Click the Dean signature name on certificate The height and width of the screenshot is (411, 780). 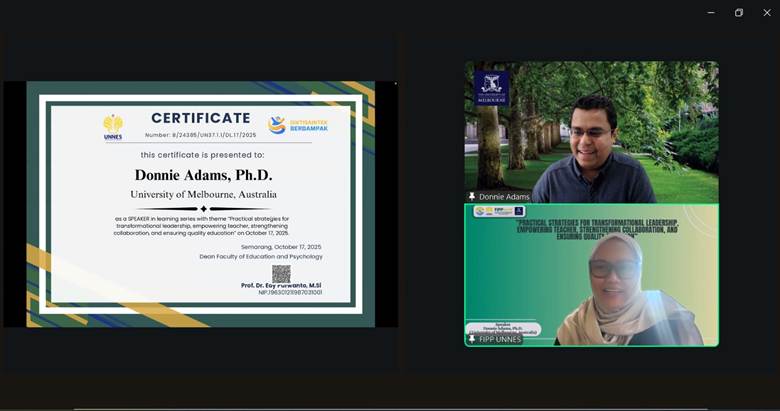pos(281,286)
